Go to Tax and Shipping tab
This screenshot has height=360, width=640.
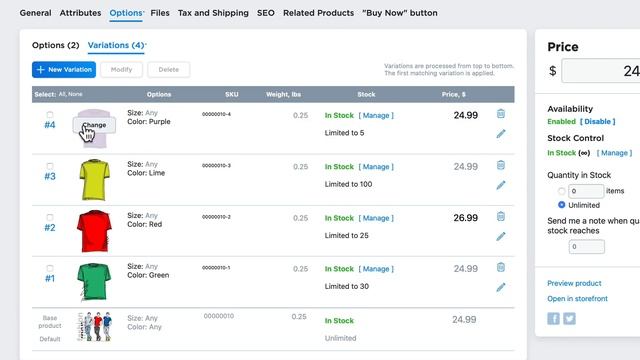click(x=213, y=13)
